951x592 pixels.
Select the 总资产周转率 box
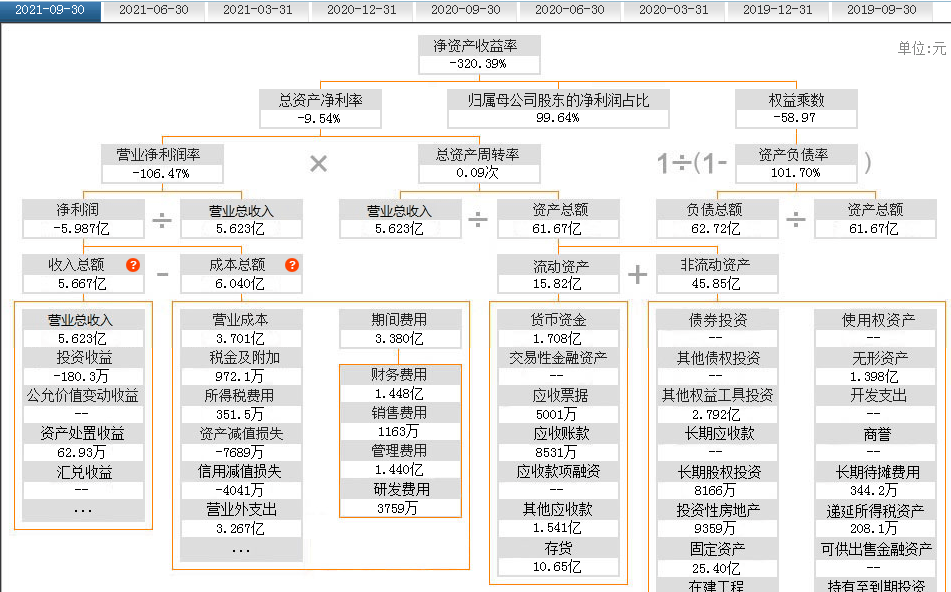click(478, 163)
